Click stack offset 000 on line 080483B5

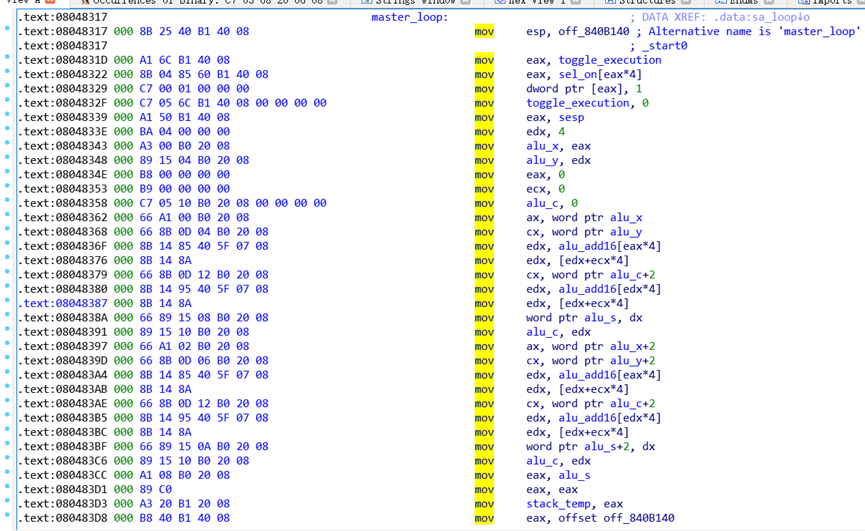124,418
